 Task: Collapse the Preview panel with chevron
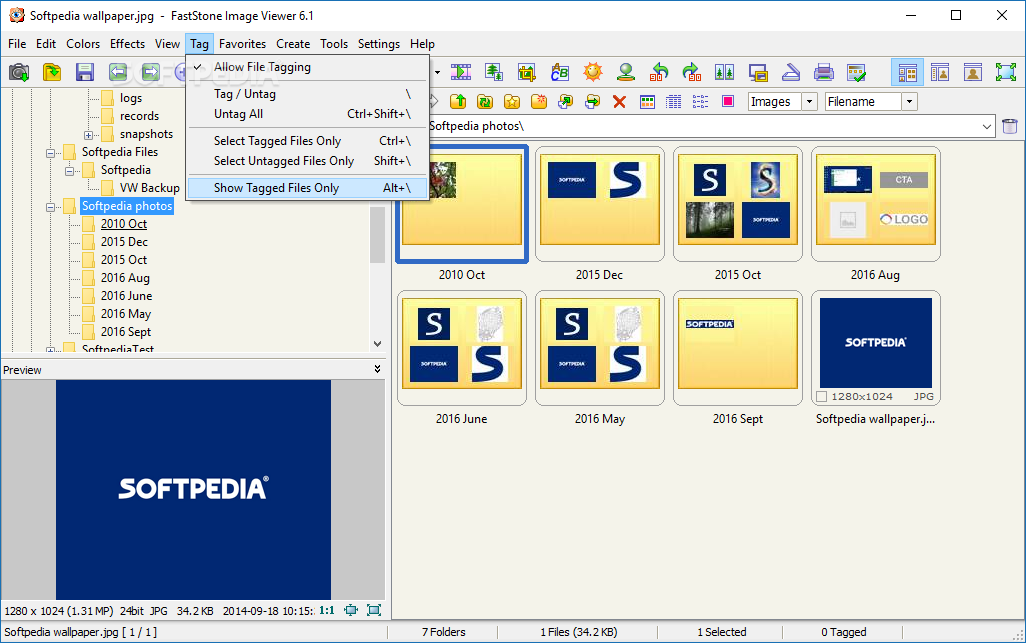[378, 369]
